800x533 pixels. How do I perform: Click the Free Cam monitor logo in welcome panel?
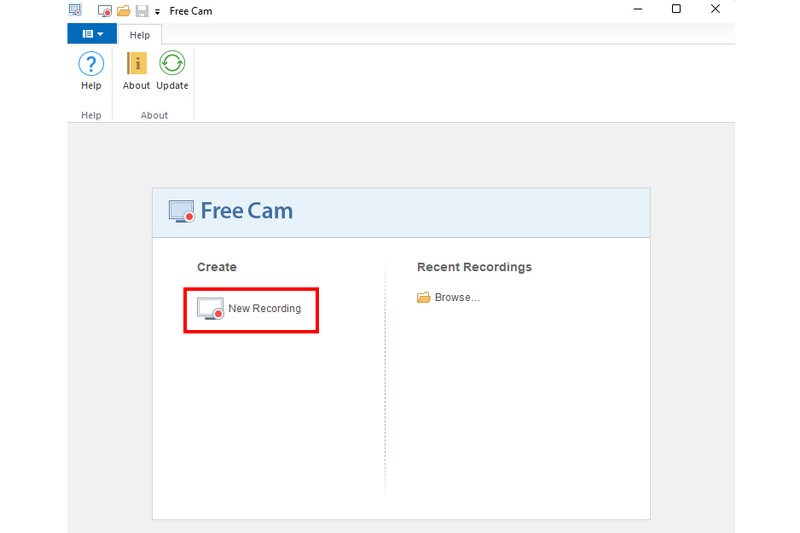pos(181,211)
